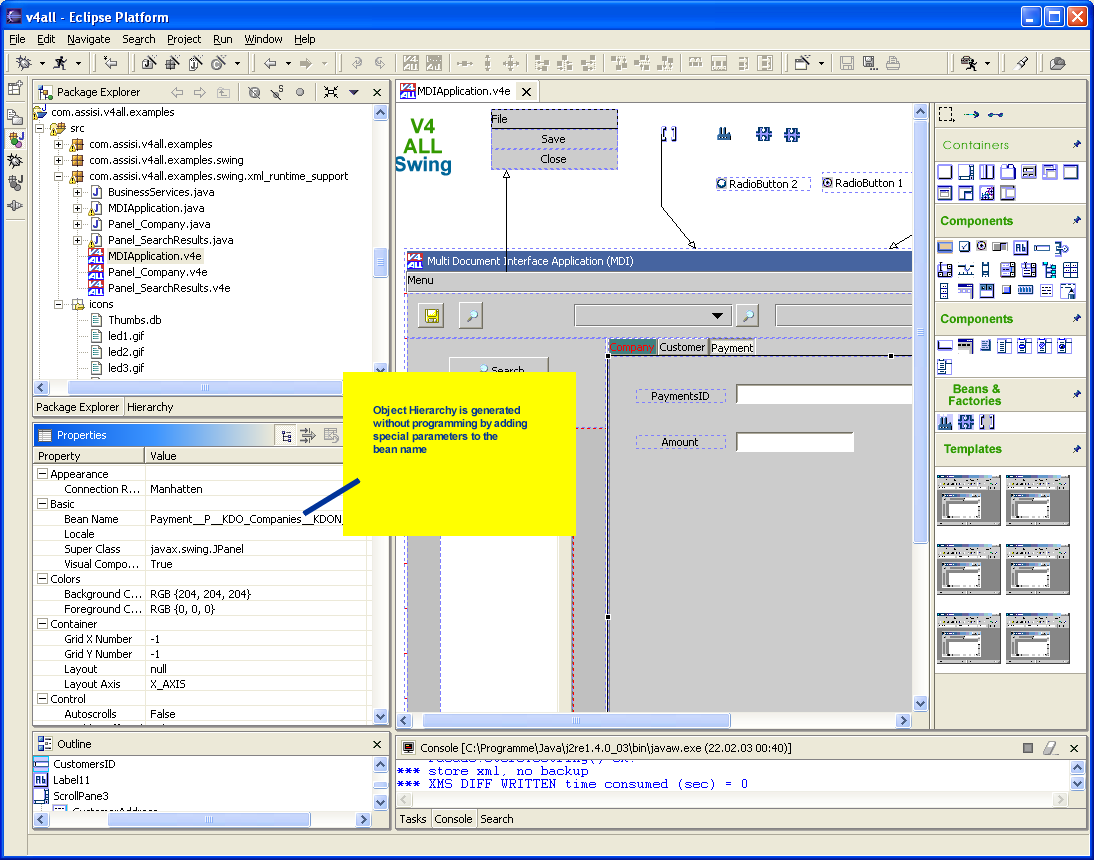Click the clear console icon in Console view
This screenshot has width=1094, height=860.
click(x=1048, y=748)
